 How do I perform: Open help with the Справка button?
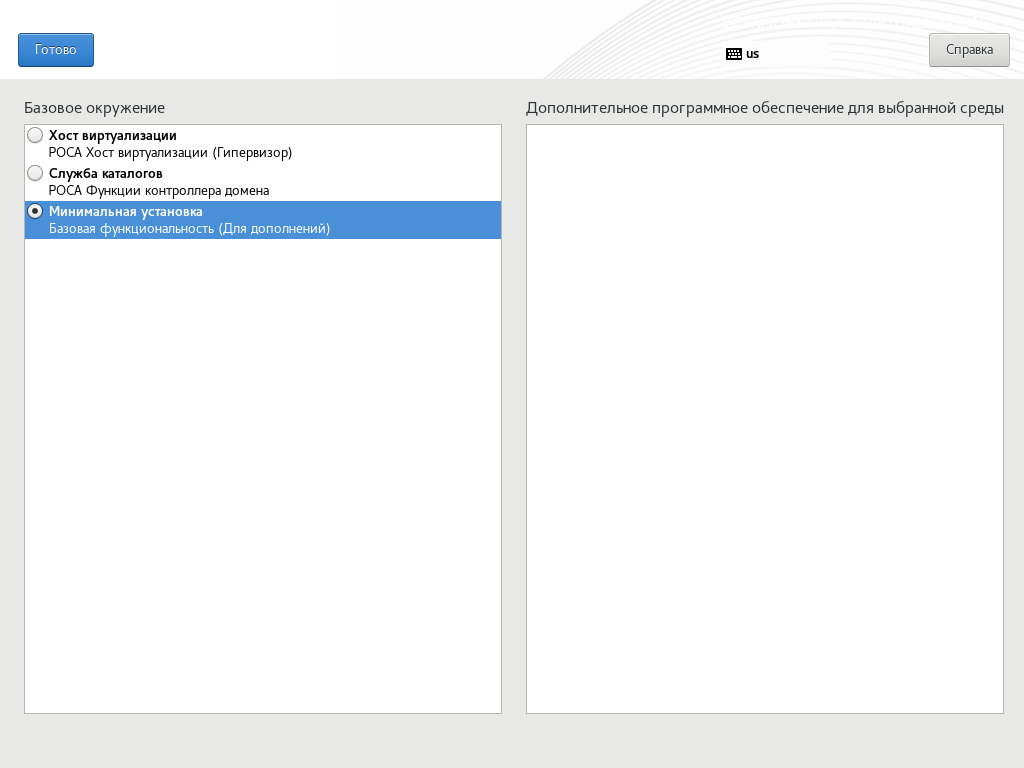click(969, 50)
